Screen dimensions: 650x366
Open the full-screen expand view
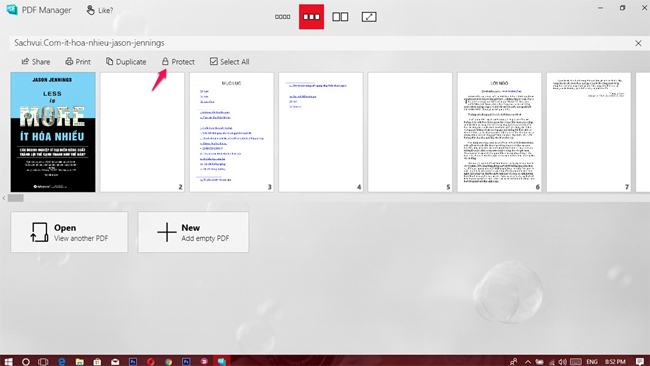pos(369,17)
